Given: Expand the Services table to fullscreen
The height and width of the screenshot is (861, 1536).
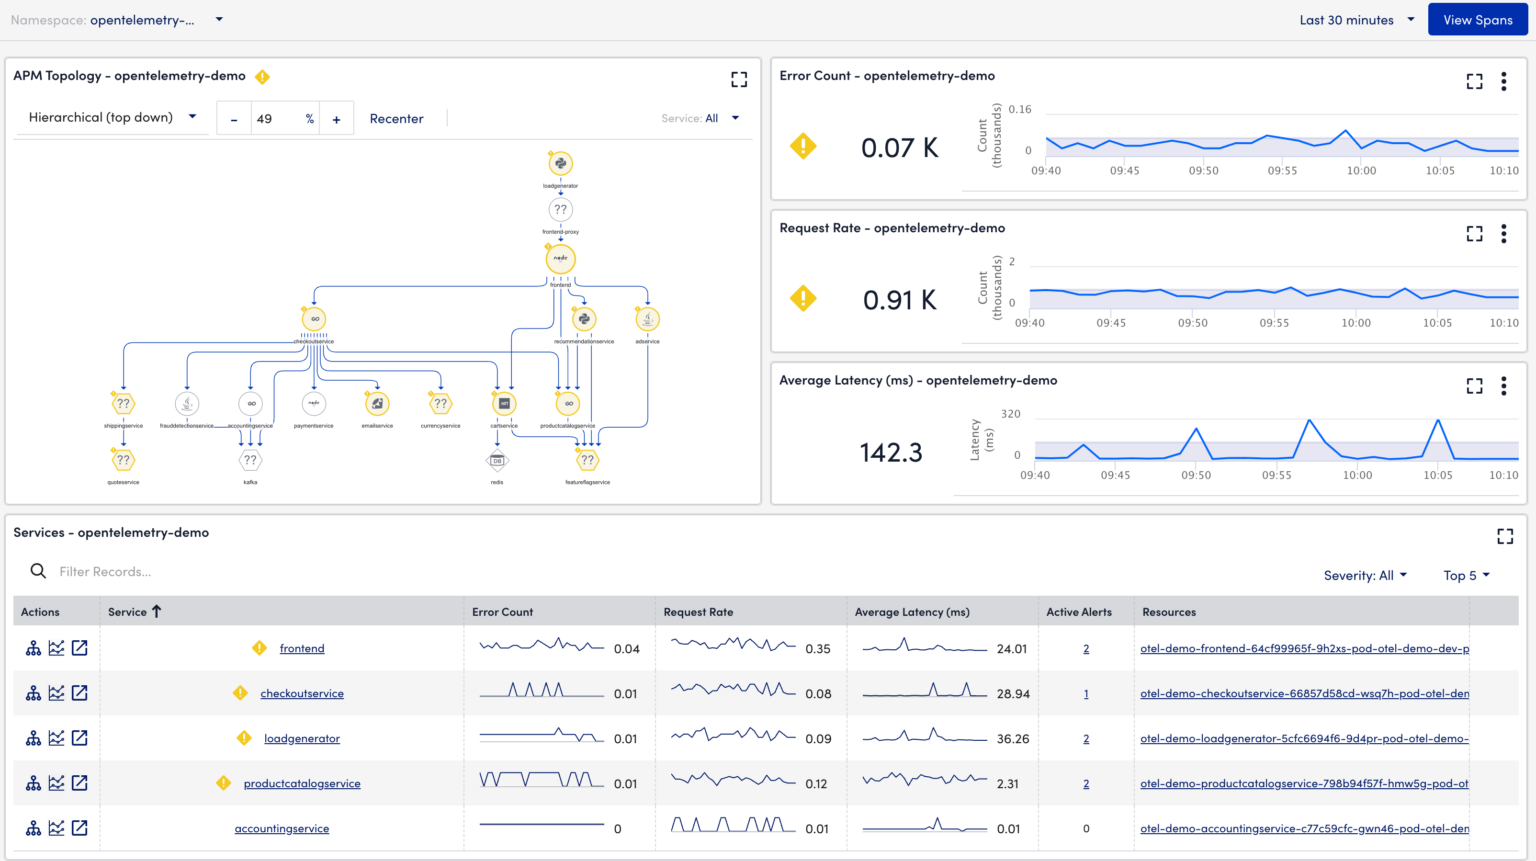Looking at the screenshot, I should click(1505, 536).
